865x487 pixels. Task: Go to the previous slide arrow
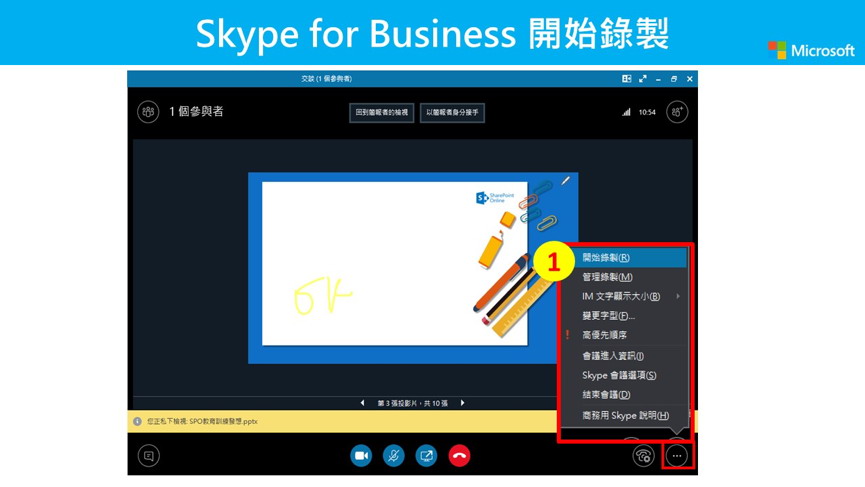pos(362,403)
